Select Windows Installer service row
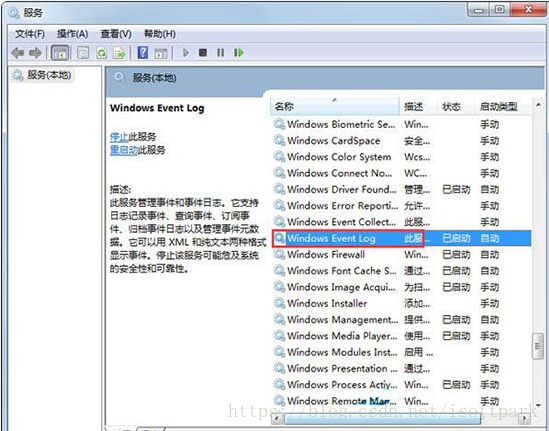This screenshot has height=431, width=549. [x=402, y=303]
